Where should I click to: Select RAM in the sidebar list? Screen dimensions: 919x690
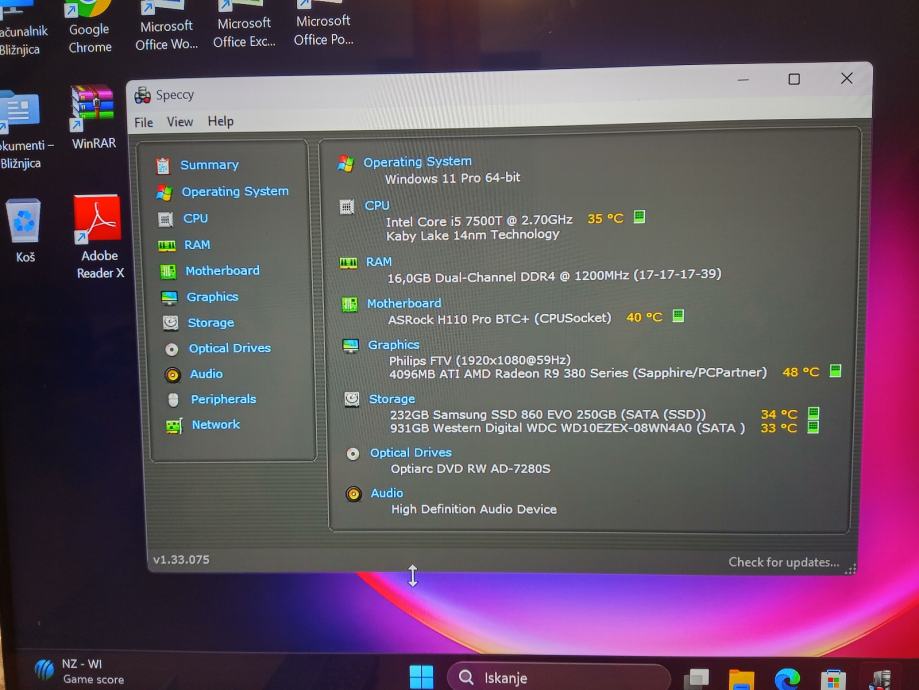(197, 244)
